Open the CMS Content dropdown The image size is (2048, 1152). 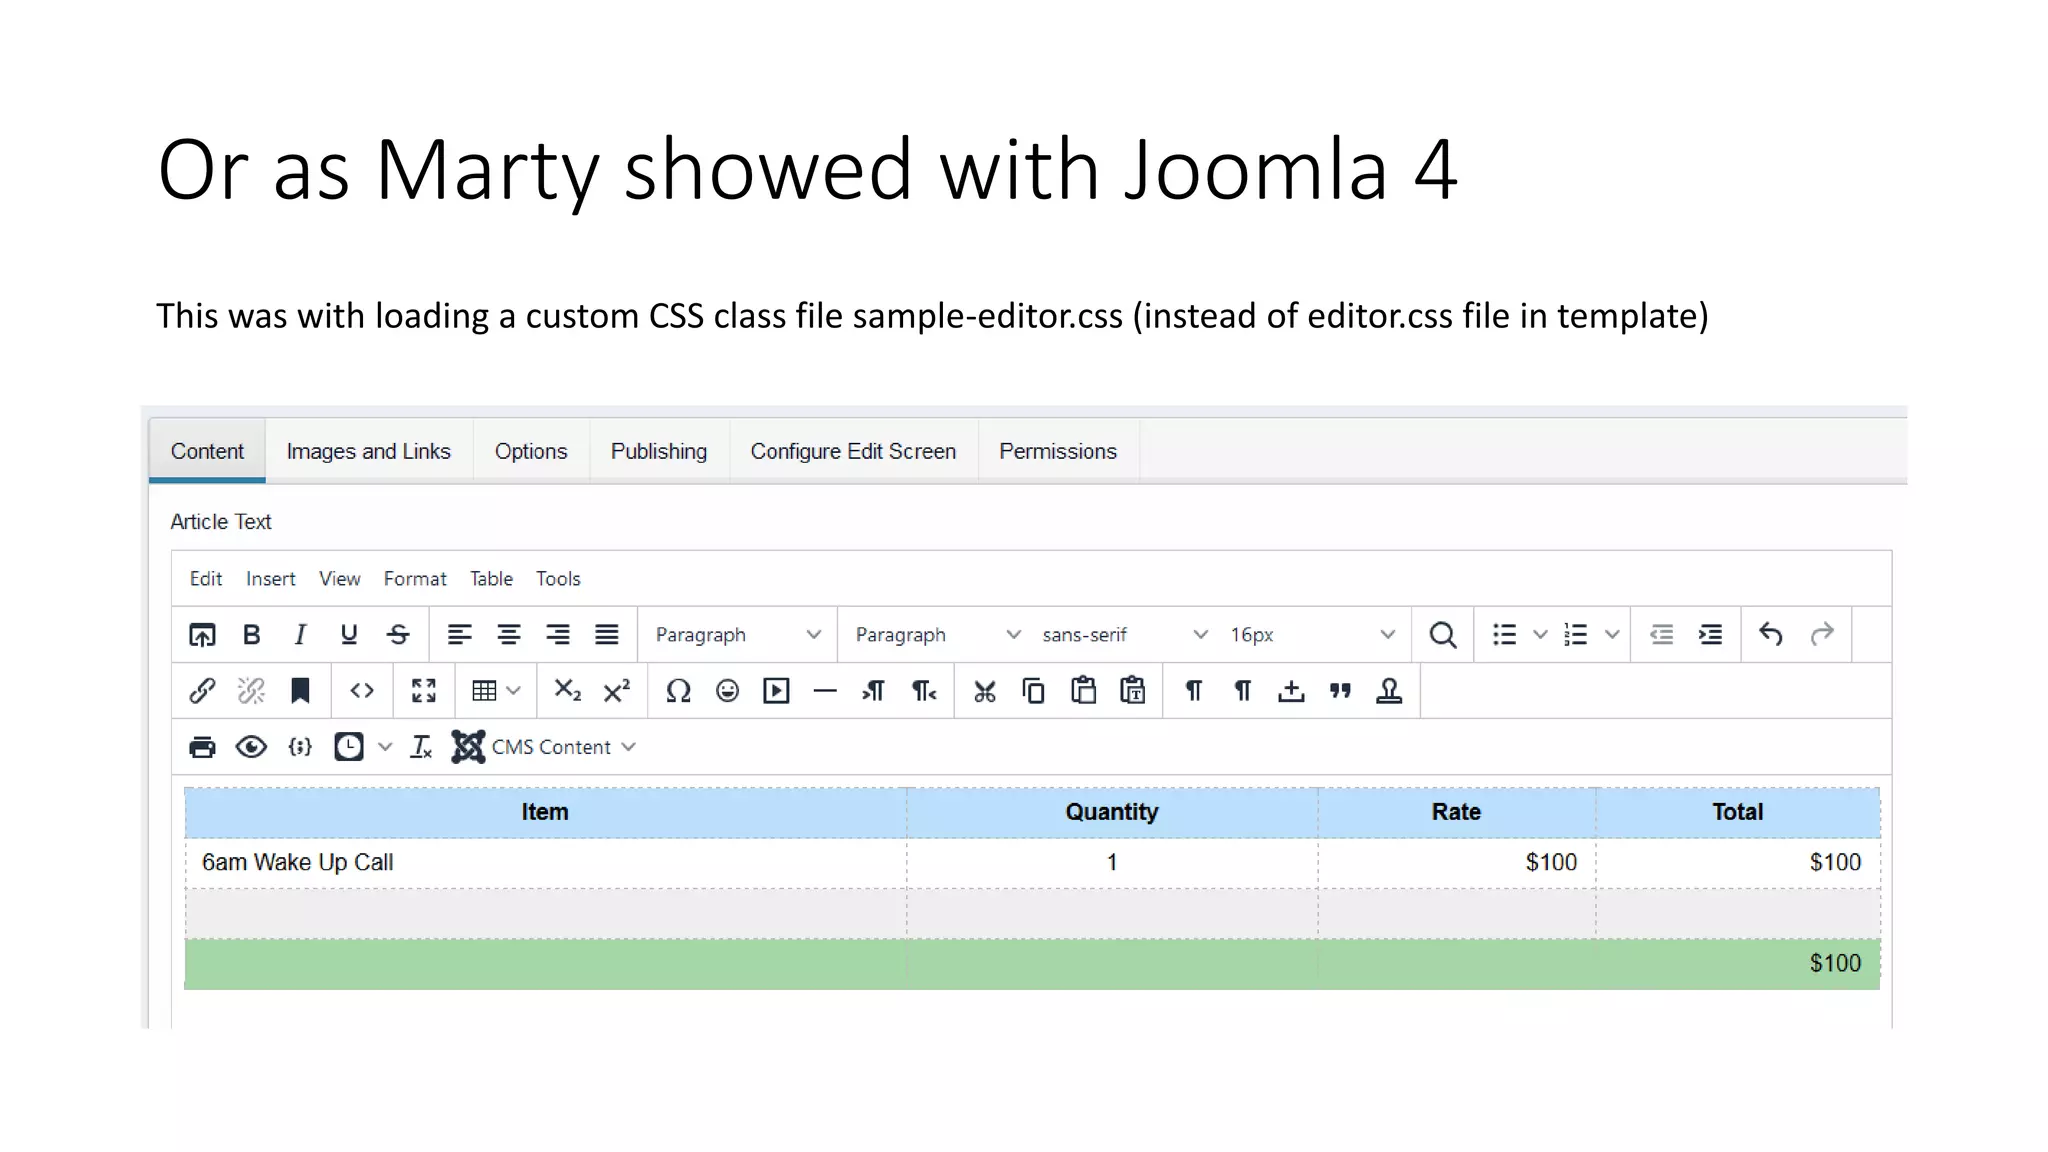coord(544,747)
